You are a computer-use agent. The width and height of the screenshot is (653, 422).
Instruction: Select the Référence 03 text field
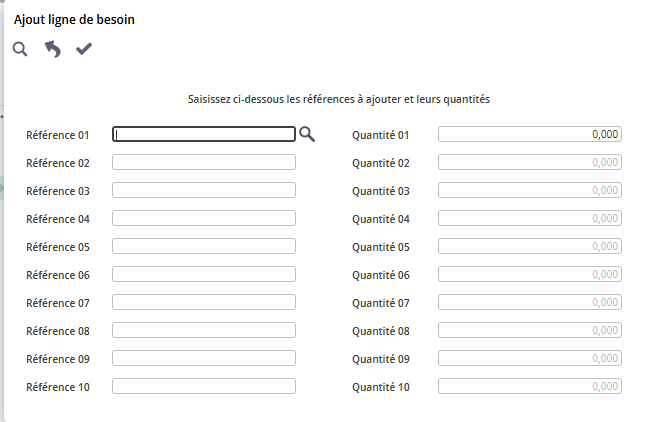tap(204, 190)
